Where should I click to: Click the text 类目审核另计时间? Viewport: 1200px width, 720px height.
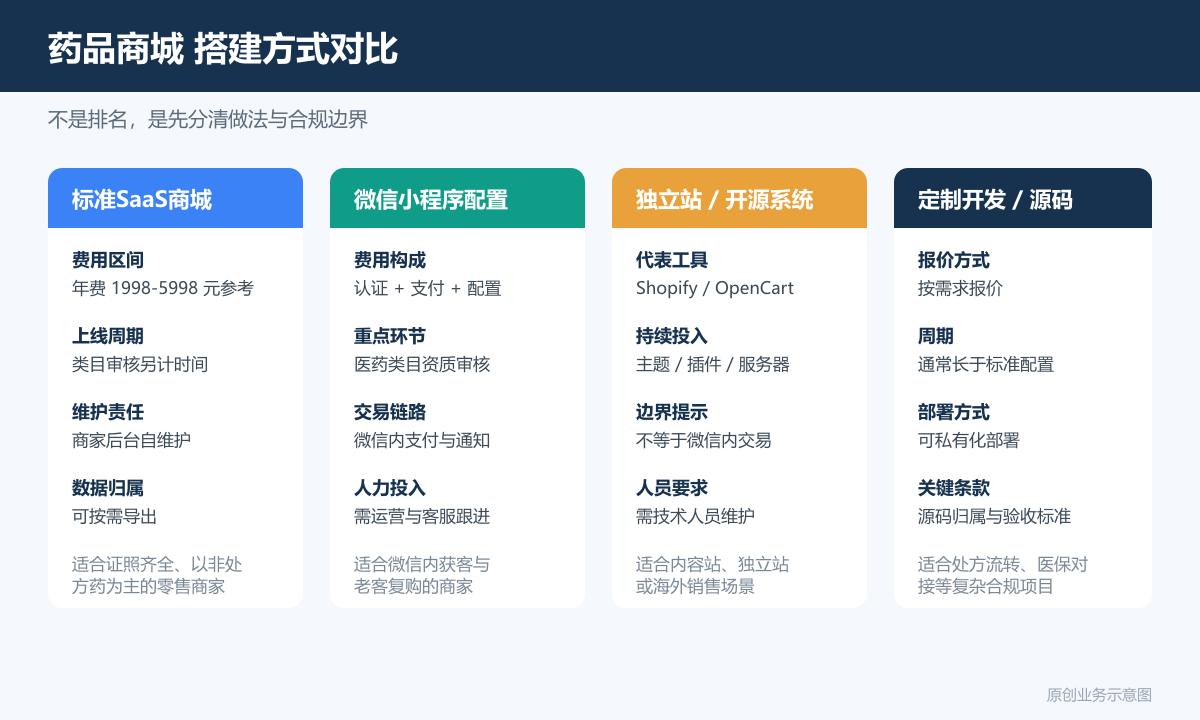140,364
